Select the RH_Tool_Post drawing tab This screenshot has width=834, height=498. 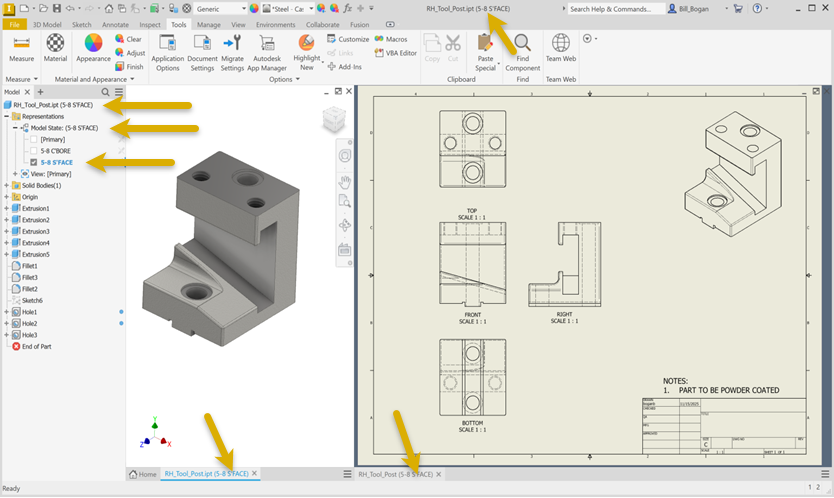click(395, 474)
